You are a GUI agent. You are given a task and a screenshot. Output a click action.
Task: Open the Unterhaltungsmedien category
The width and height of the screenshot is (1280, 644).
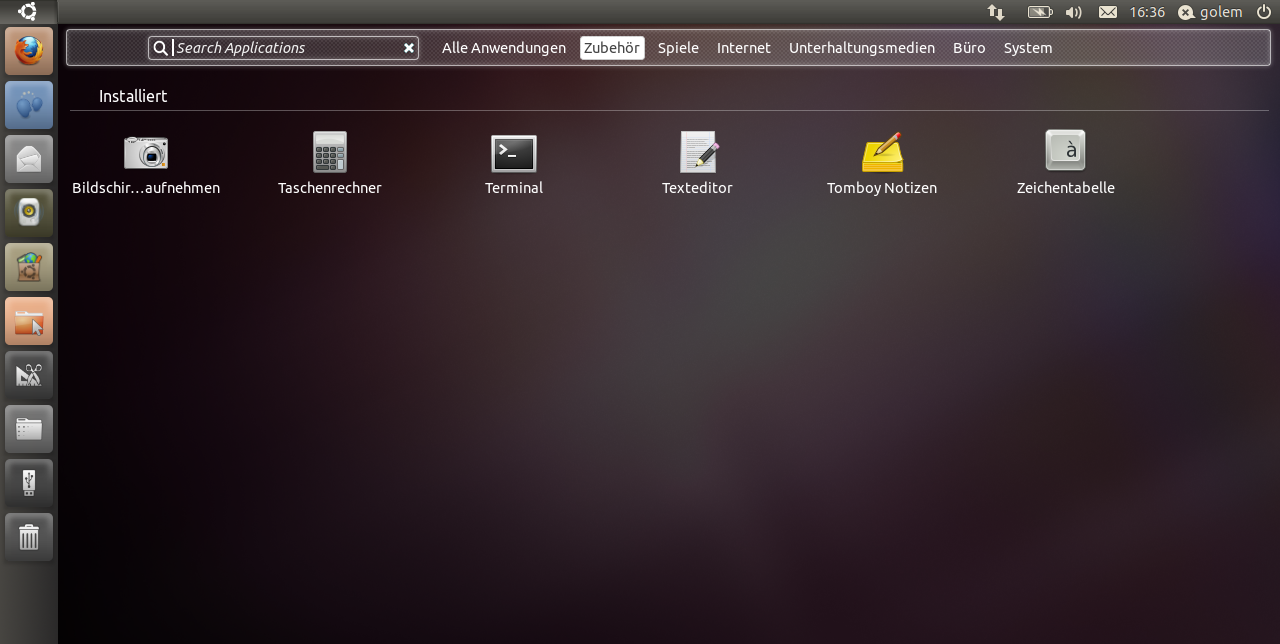pos(862,48)
